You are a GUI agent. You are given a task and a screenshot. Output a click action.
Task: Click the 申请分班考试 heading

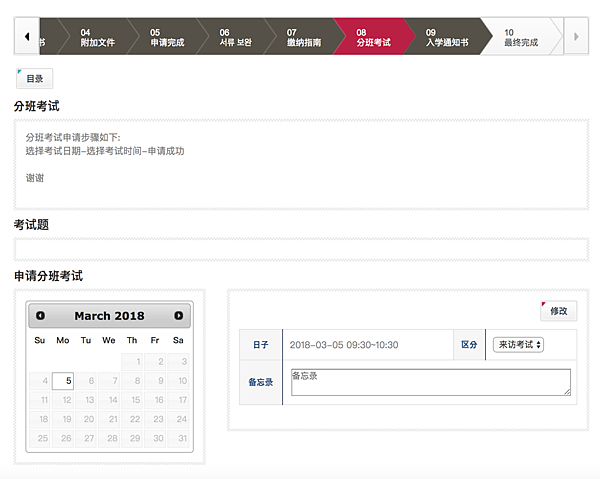[x=48, y=276]
